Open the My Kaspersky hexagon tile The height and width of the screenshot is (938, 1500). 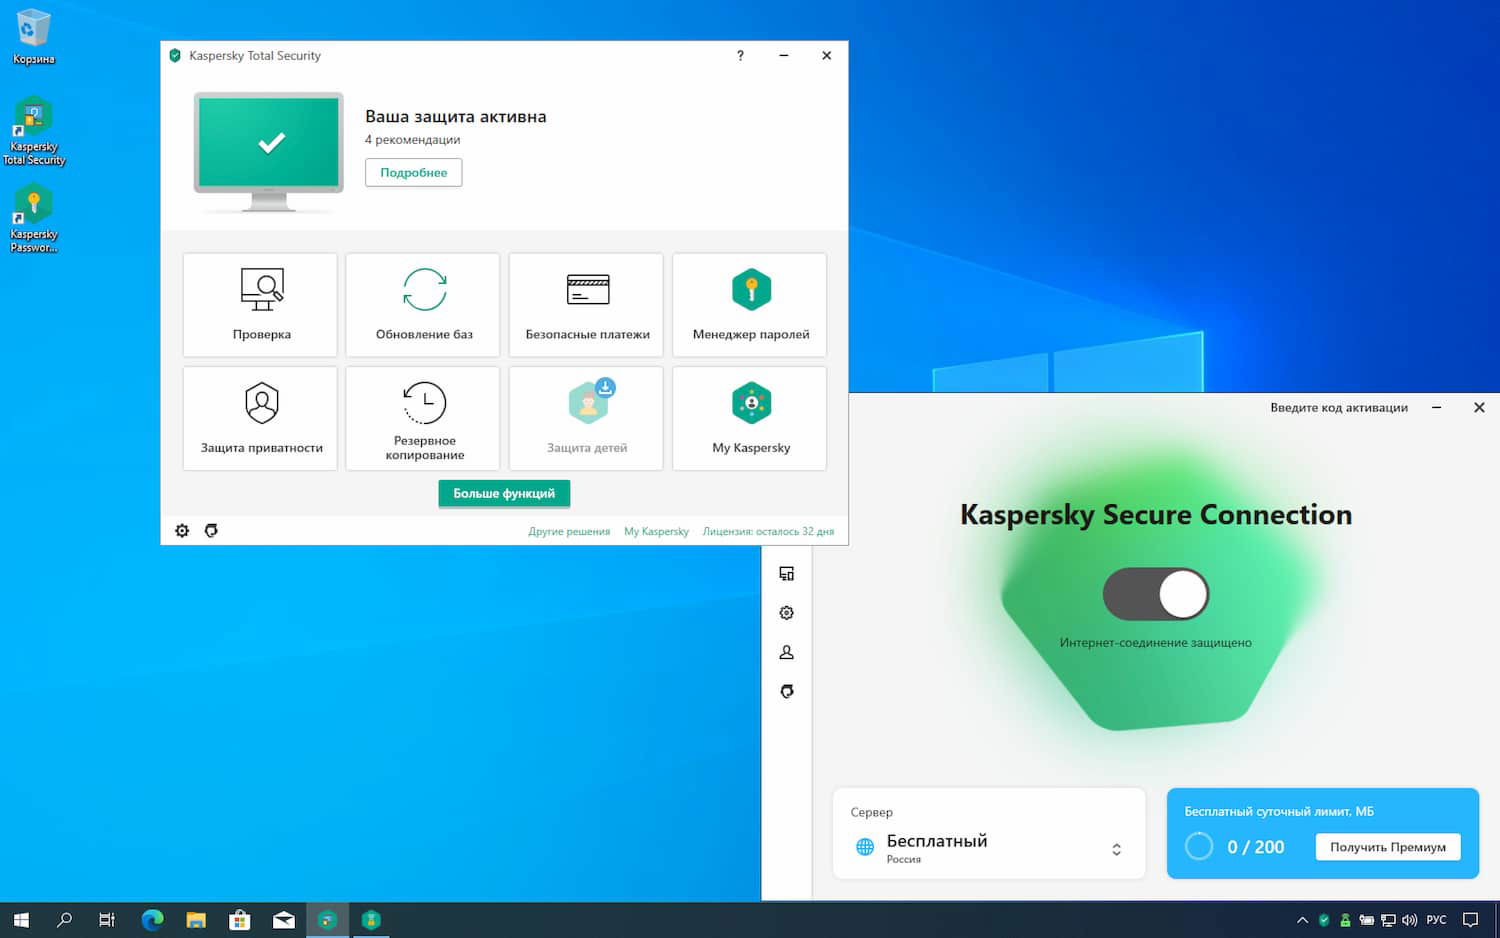tap(750, 418)
